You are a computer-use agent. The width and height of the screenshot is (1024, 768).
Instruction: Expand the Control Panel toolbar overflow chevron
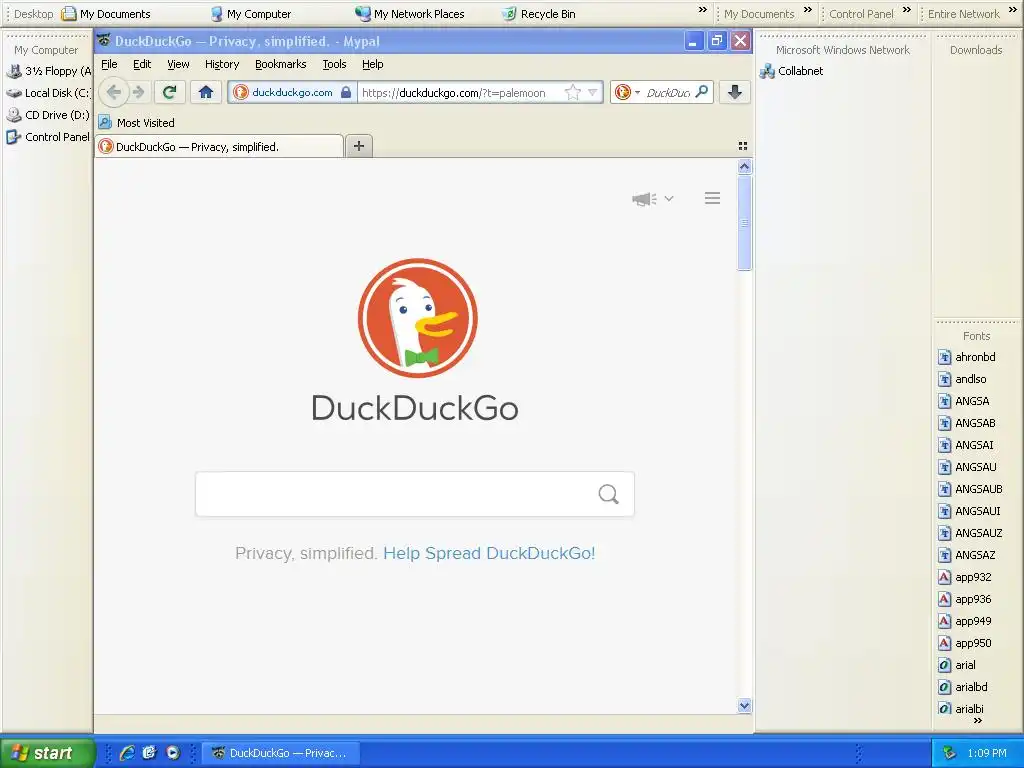coord(906,10)
